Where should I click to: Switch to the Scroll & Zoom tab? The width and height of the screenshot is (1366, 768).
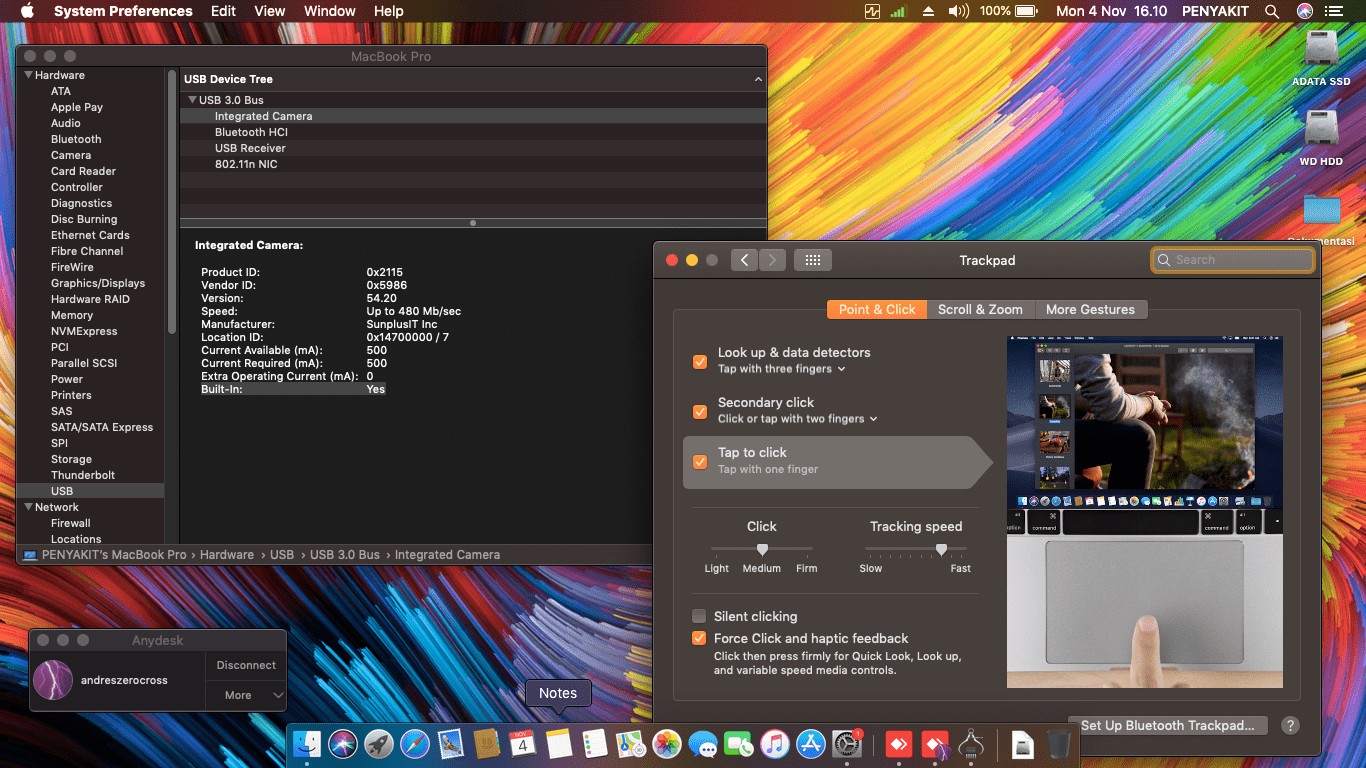coord(980,309)
